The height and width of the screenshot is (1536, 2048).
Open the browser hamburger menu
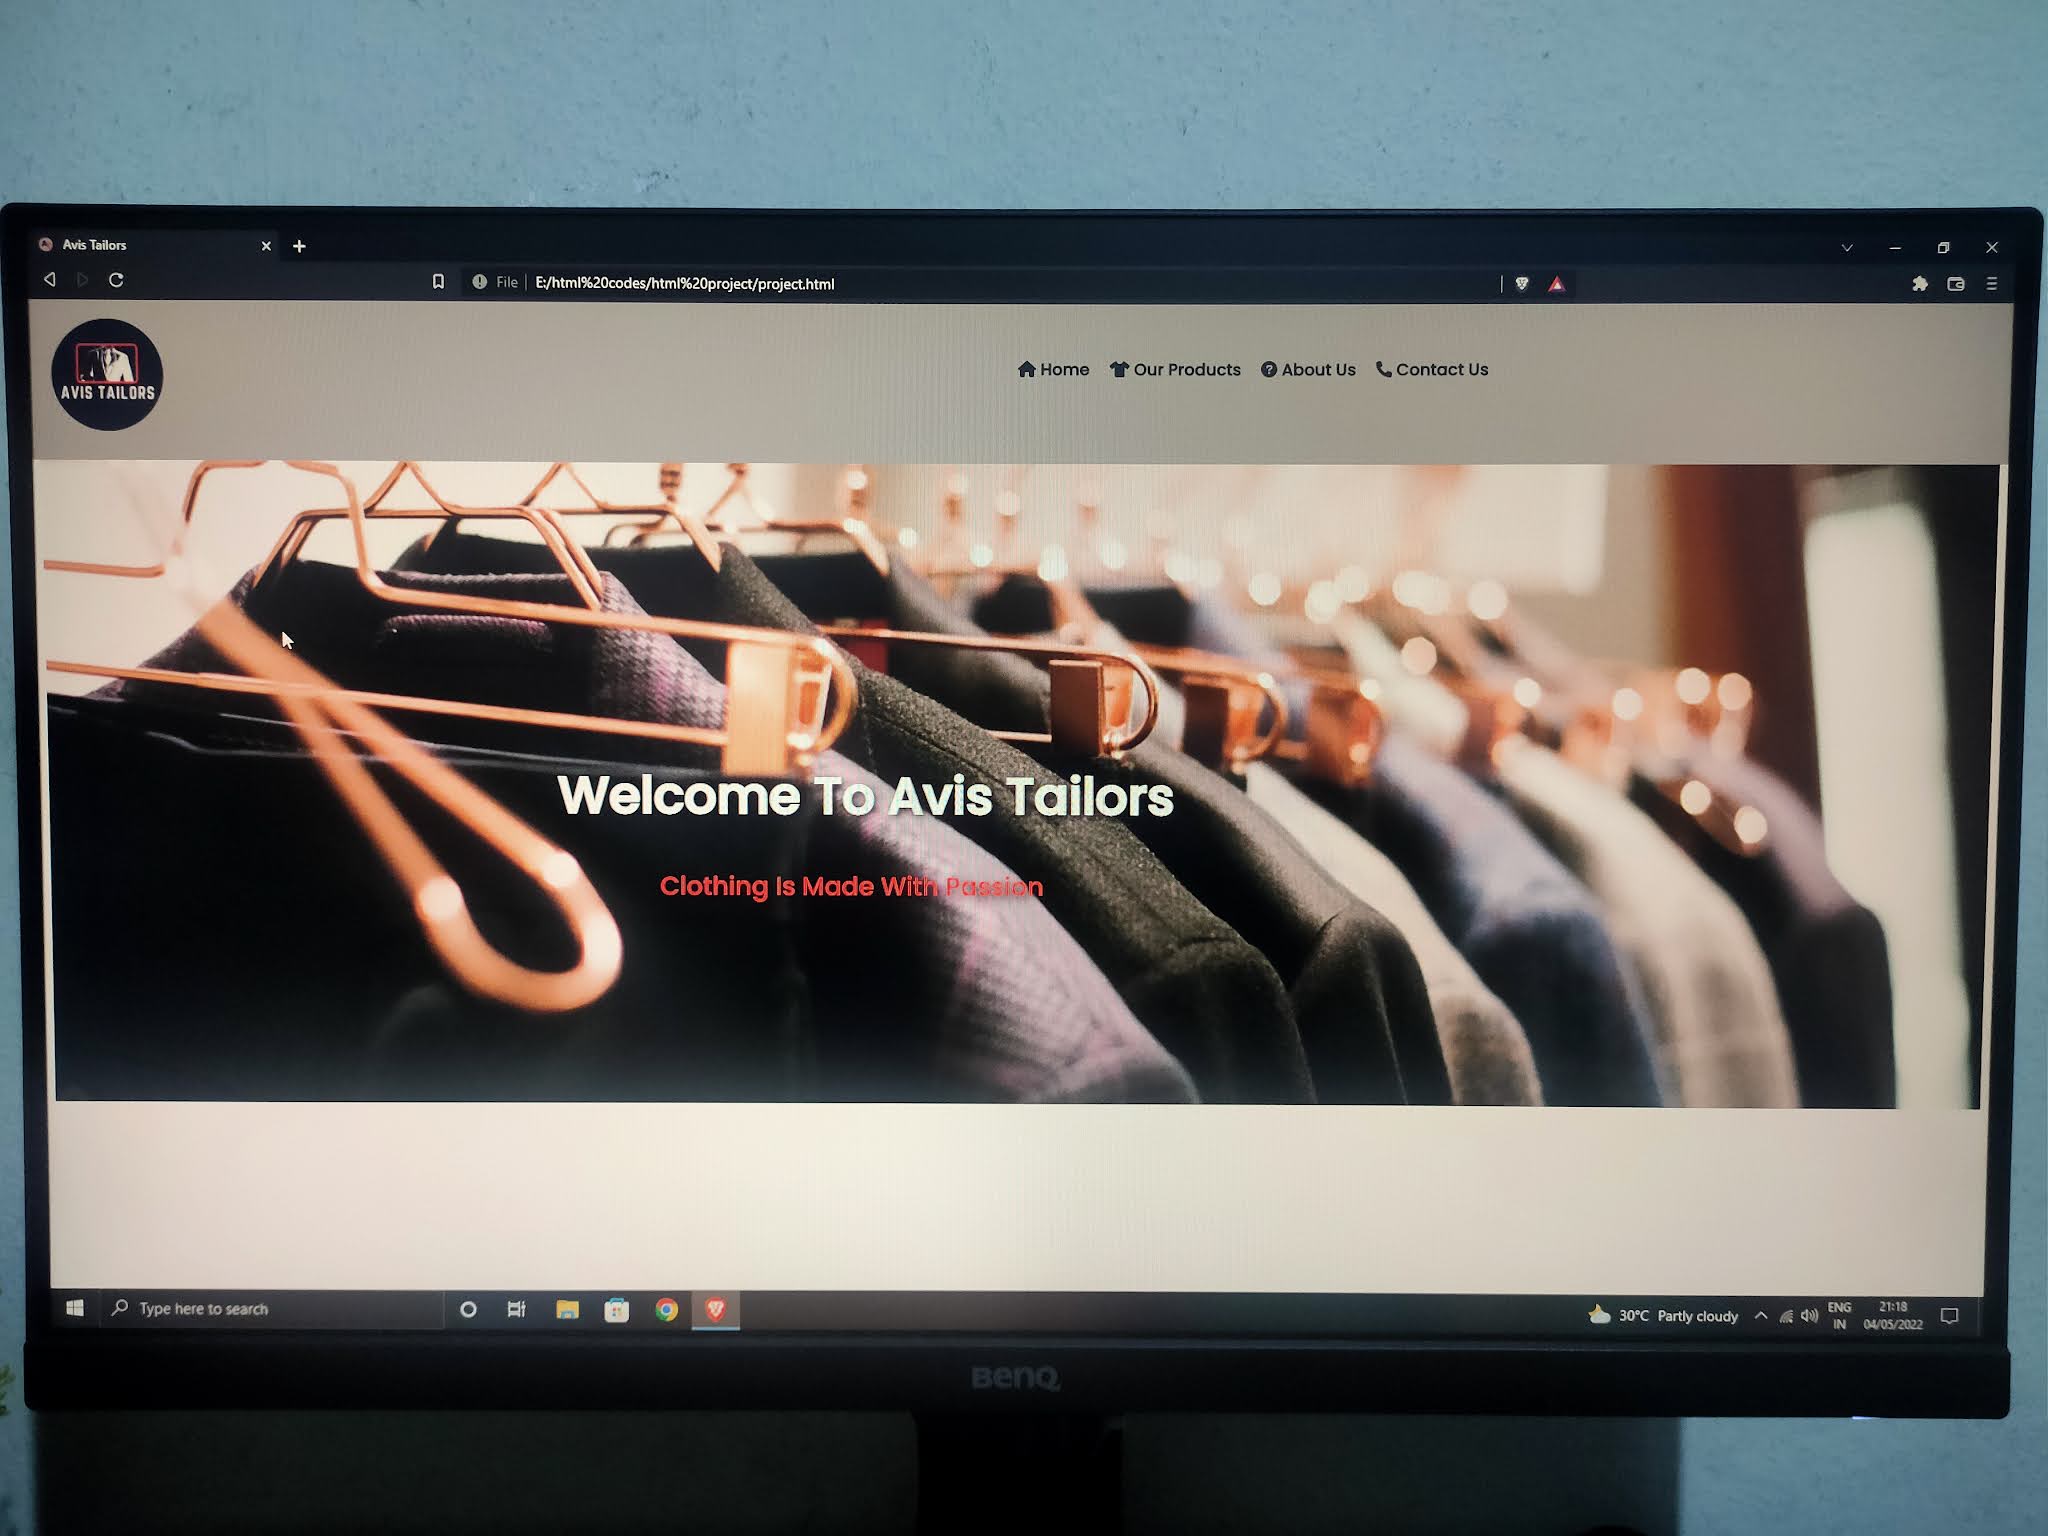tap(1994, 283)
